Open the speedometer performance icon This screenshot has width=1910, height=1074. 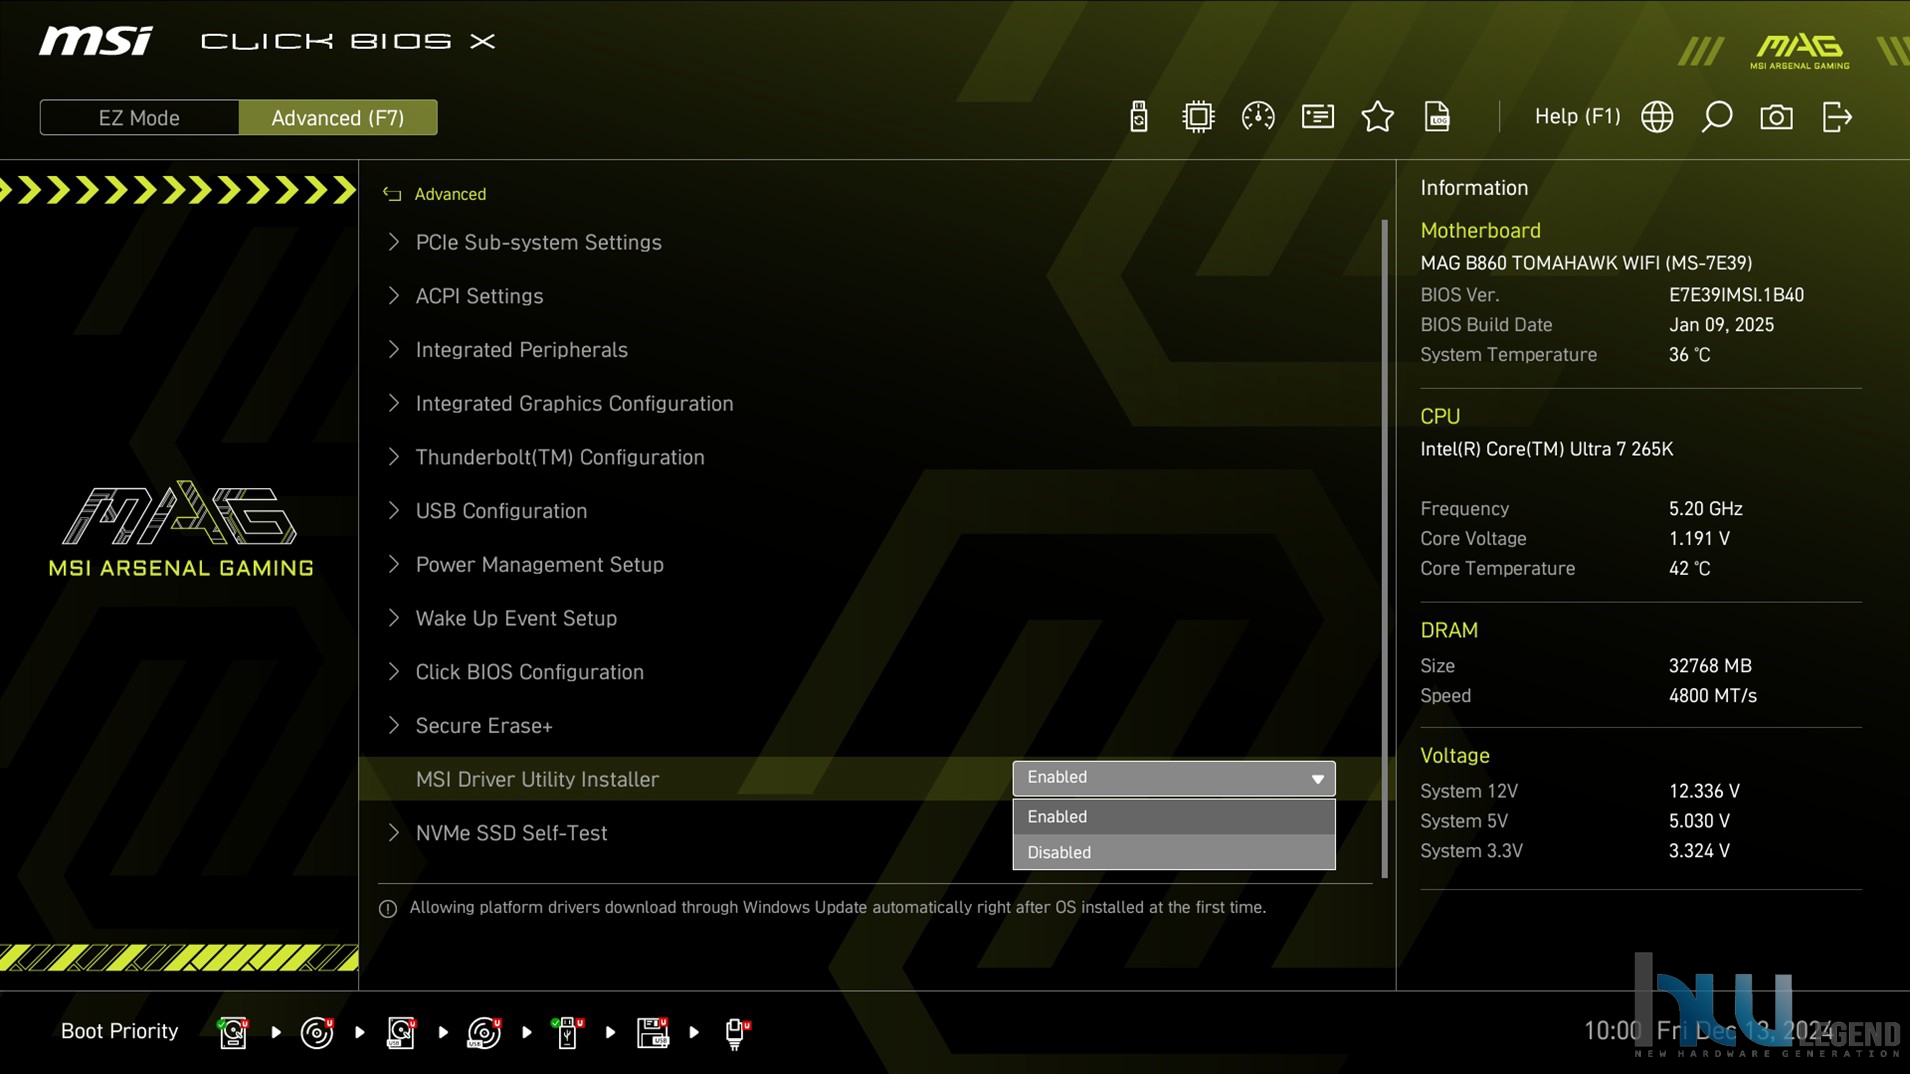(1258, 117)
